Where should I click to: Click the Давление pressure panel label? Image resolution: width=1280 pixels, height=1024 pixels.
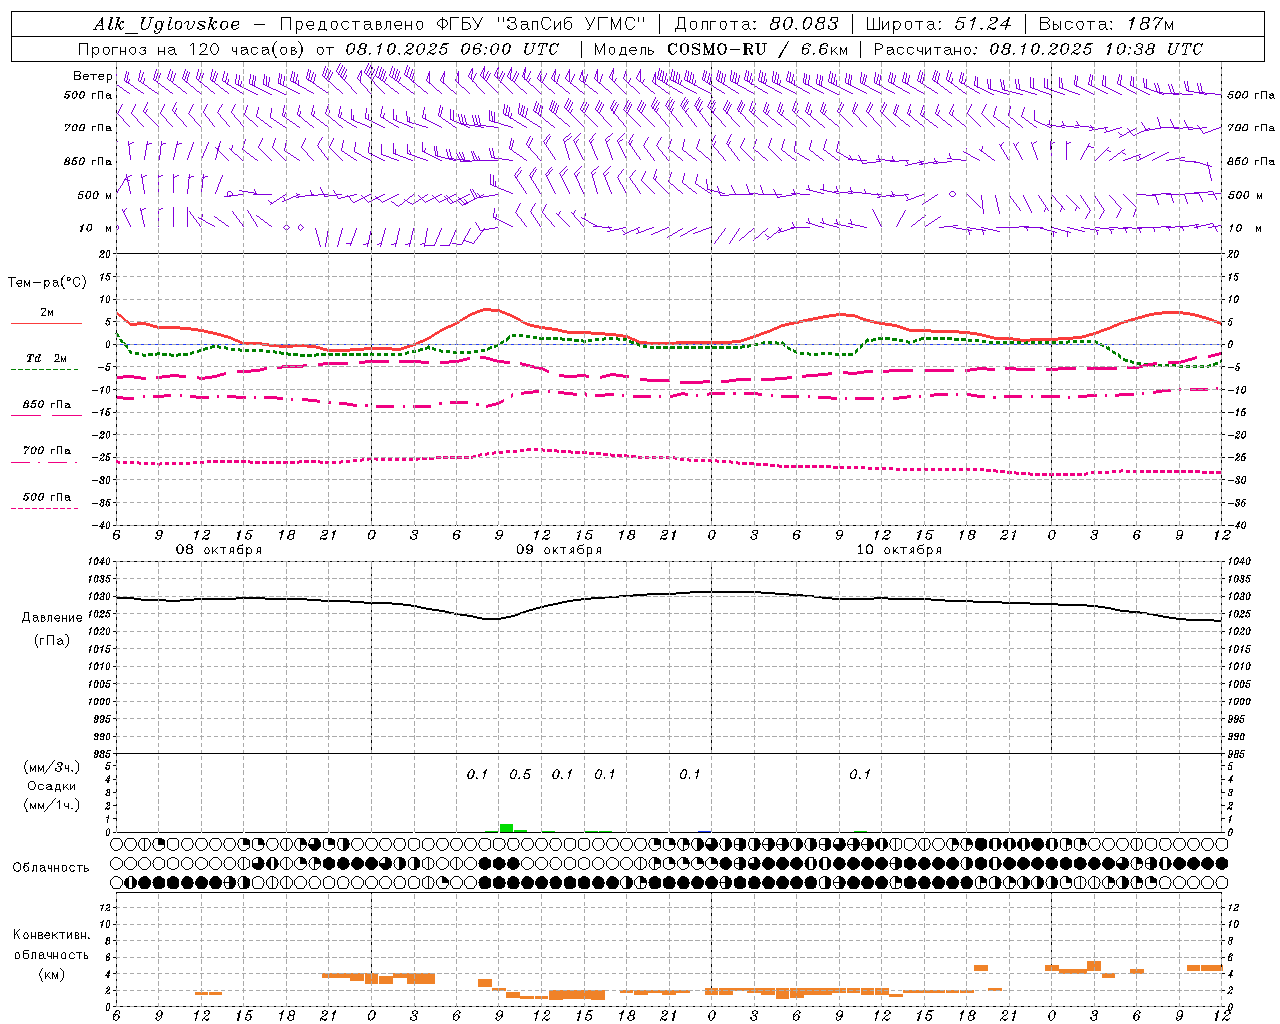(52, 618)
